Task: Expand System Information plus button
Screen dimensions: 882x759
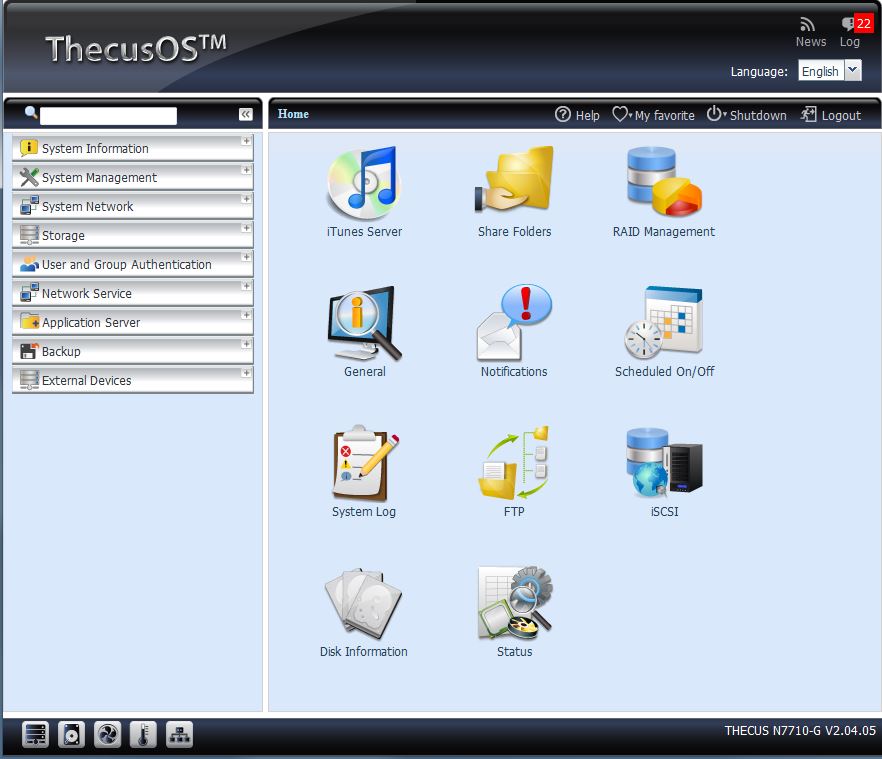Action: (x=246, y=141)
